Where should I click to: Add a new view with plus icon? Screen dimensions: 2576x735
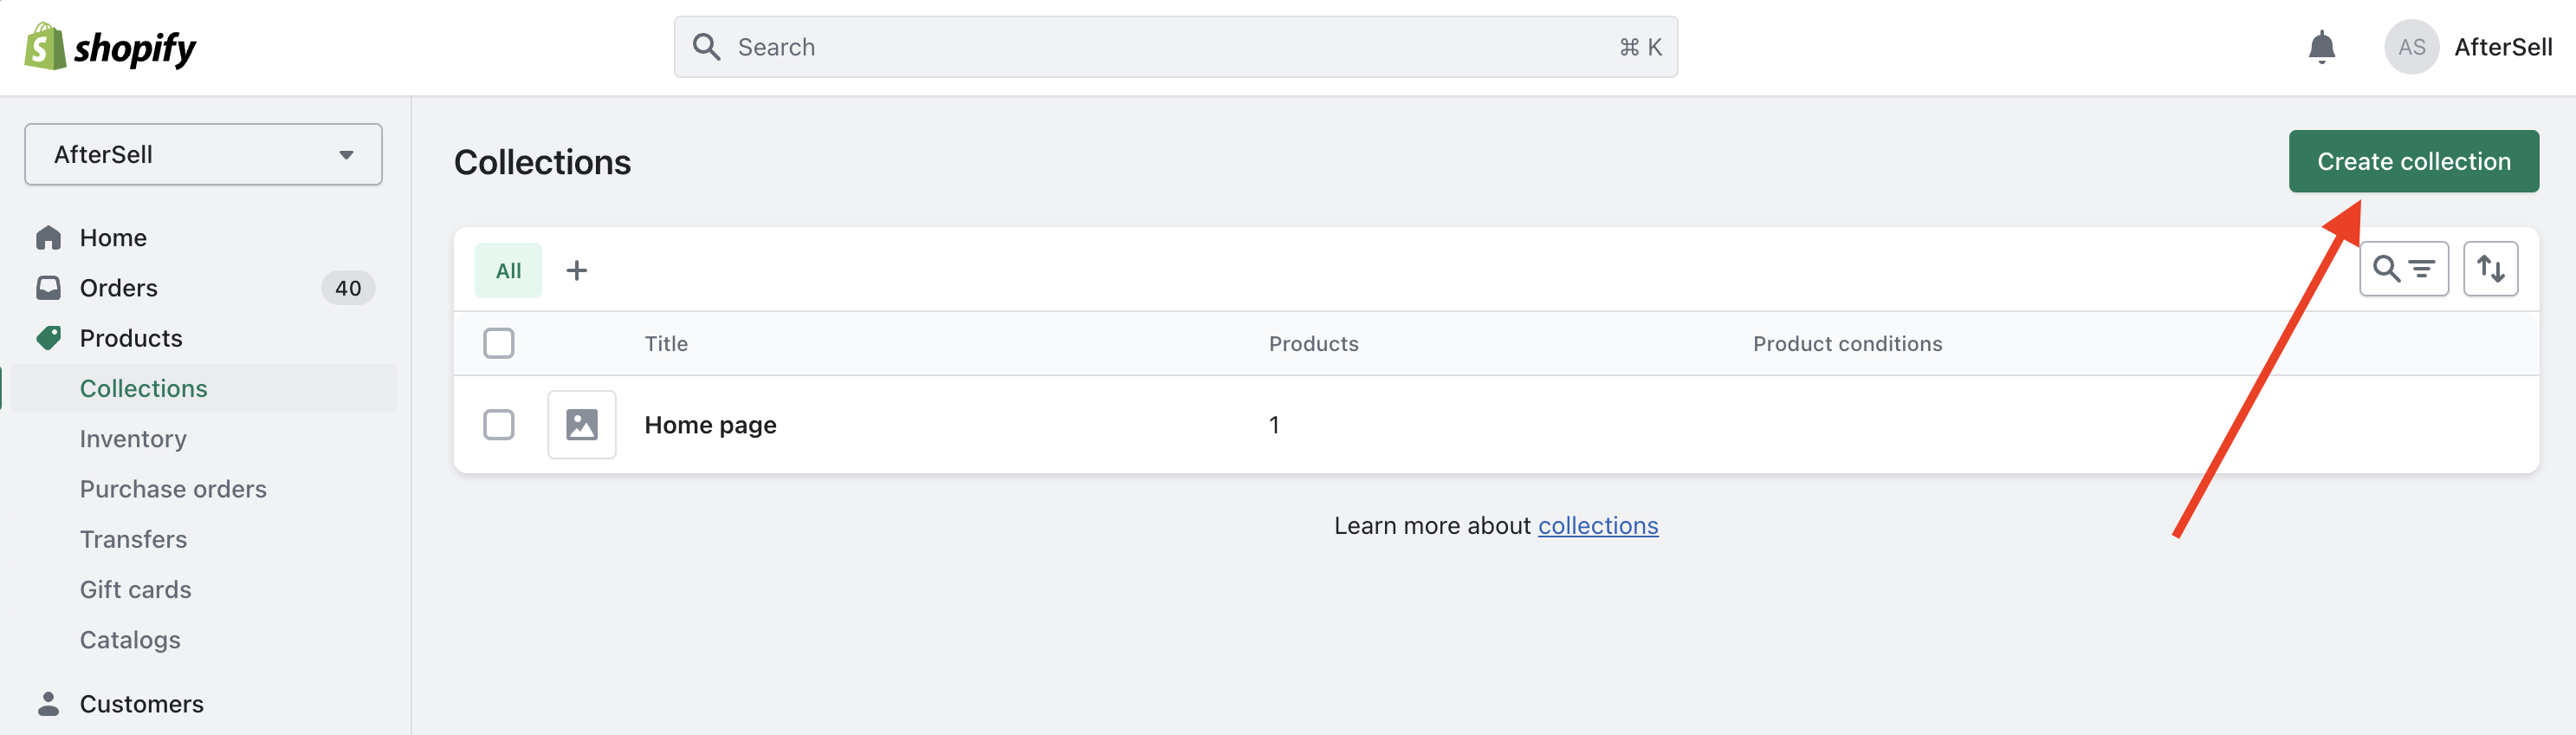point(577,270)
